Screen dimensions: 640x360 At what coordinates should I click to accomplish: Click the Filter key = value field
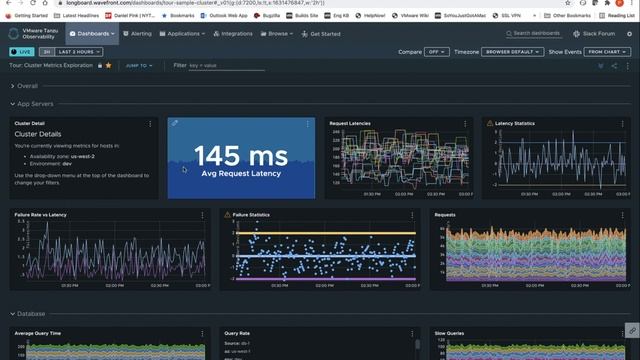pos(227,66)
